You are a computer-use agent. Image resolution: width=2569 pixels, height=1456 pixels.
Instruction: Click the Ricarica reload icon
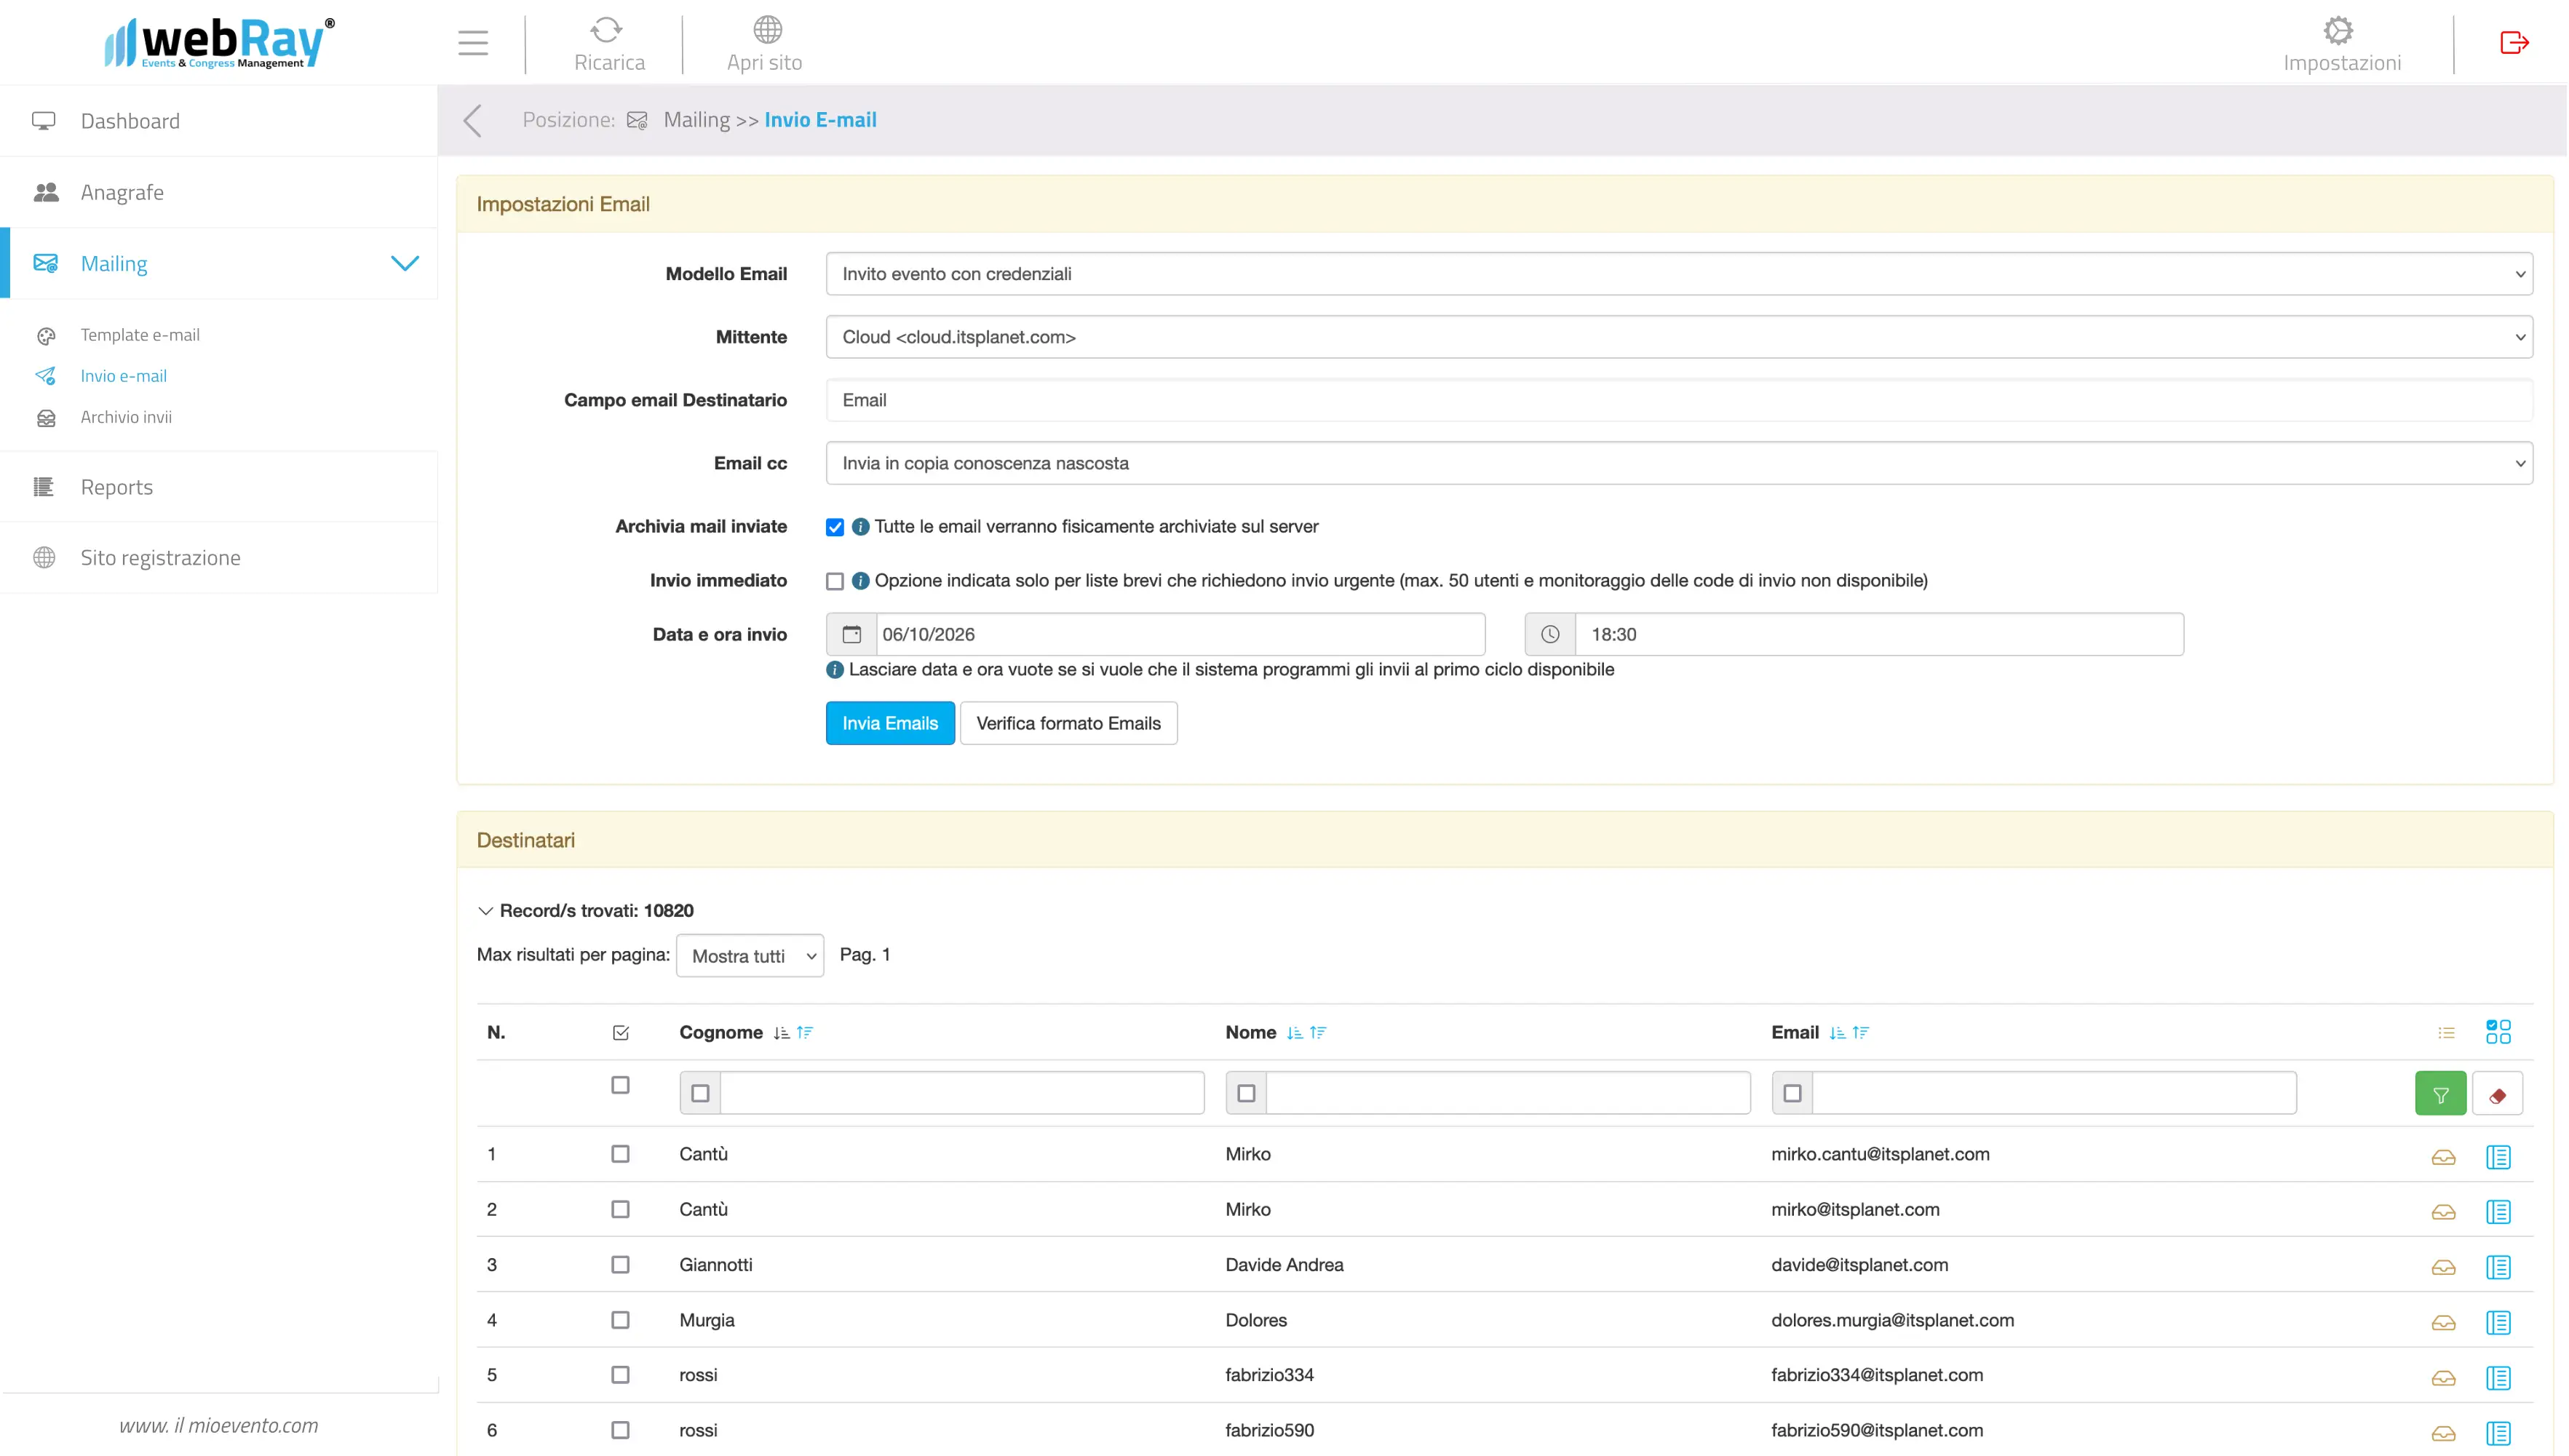tap(606, 29)
